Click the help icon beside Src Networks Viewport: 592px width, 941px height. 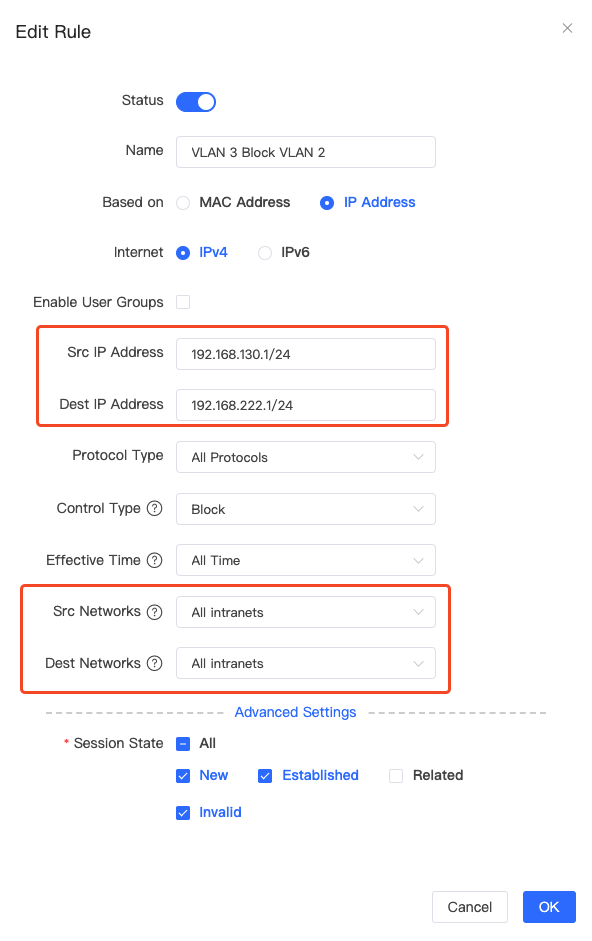(154, 612)
